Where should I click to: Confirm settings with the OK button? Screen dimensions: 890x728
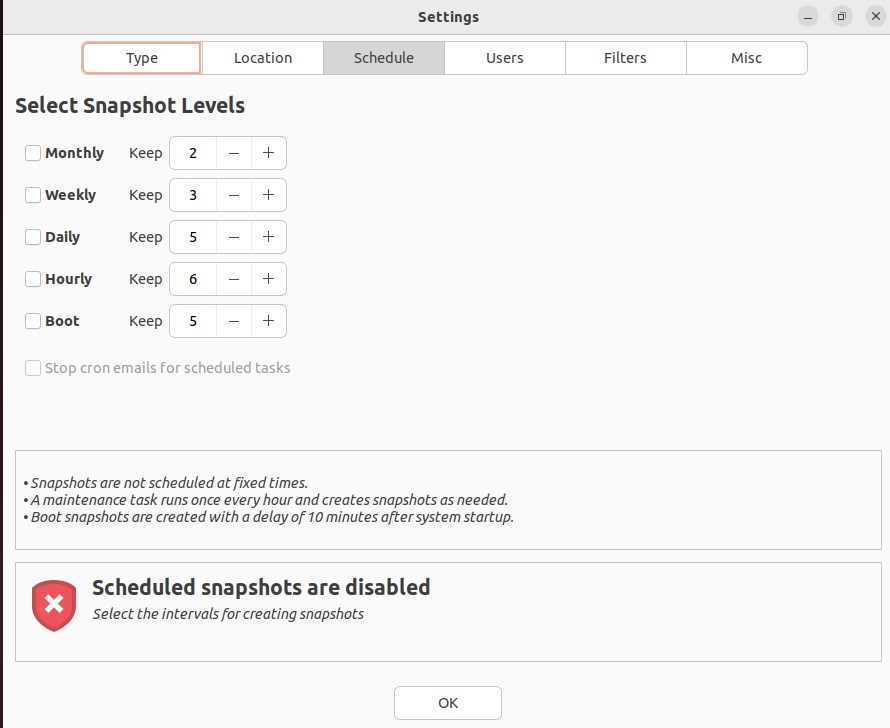[448, 703]
